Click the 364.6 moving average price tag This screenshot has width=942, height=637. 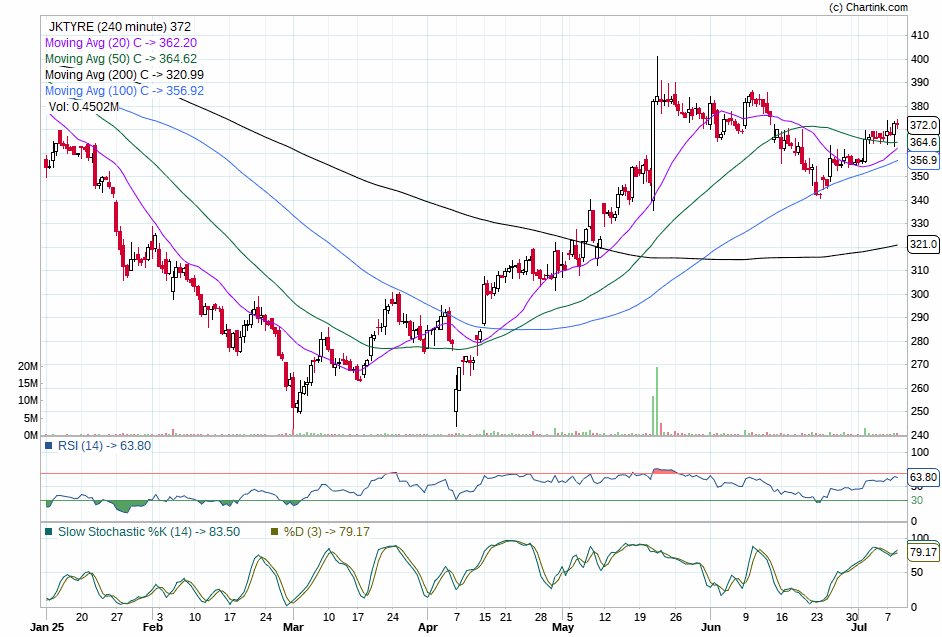(923, 142)
